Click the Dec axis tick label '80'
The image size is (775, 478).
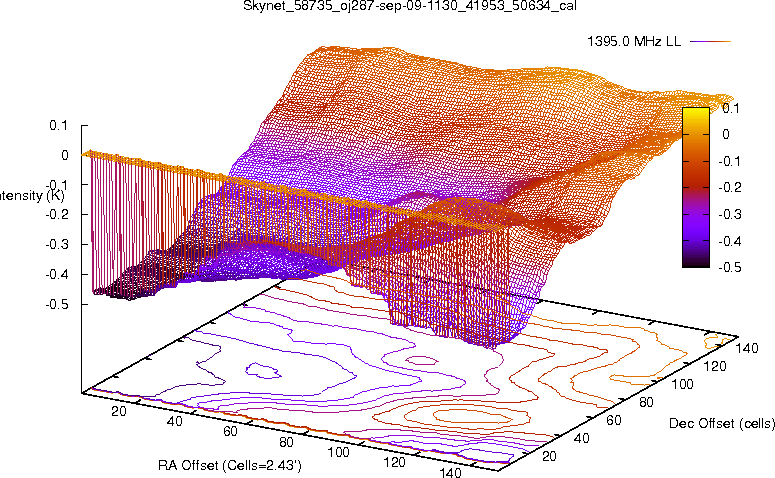(x=646, y=402)
